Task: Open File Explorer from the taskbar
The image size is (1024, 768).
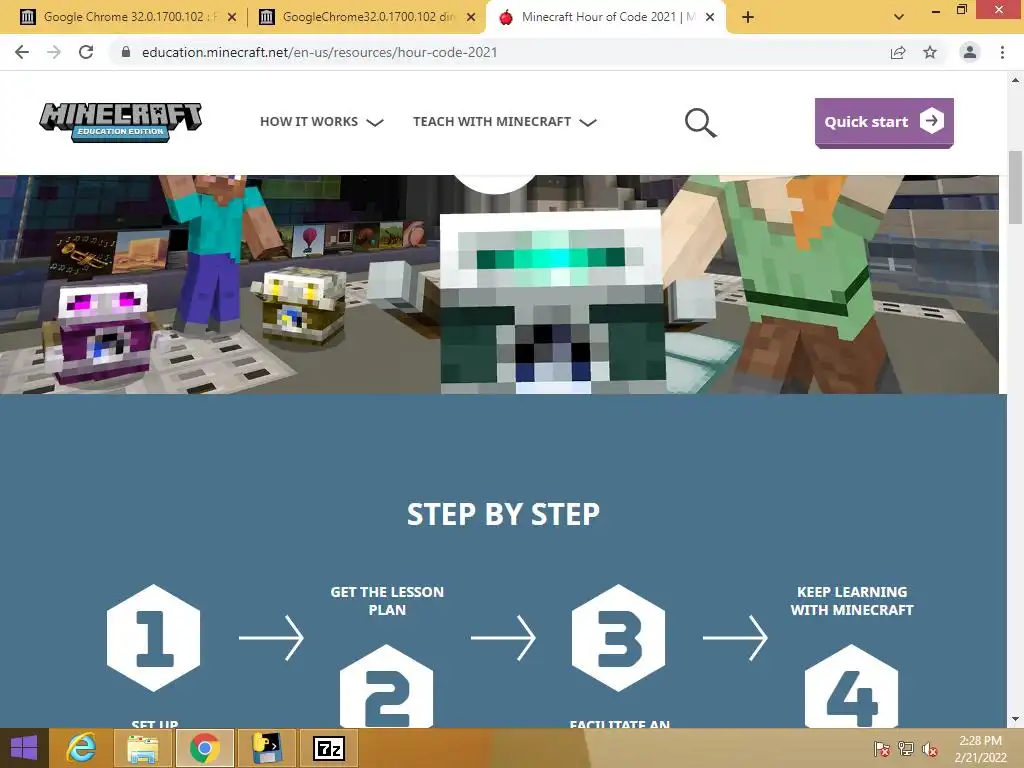Action: click(143, 748)
